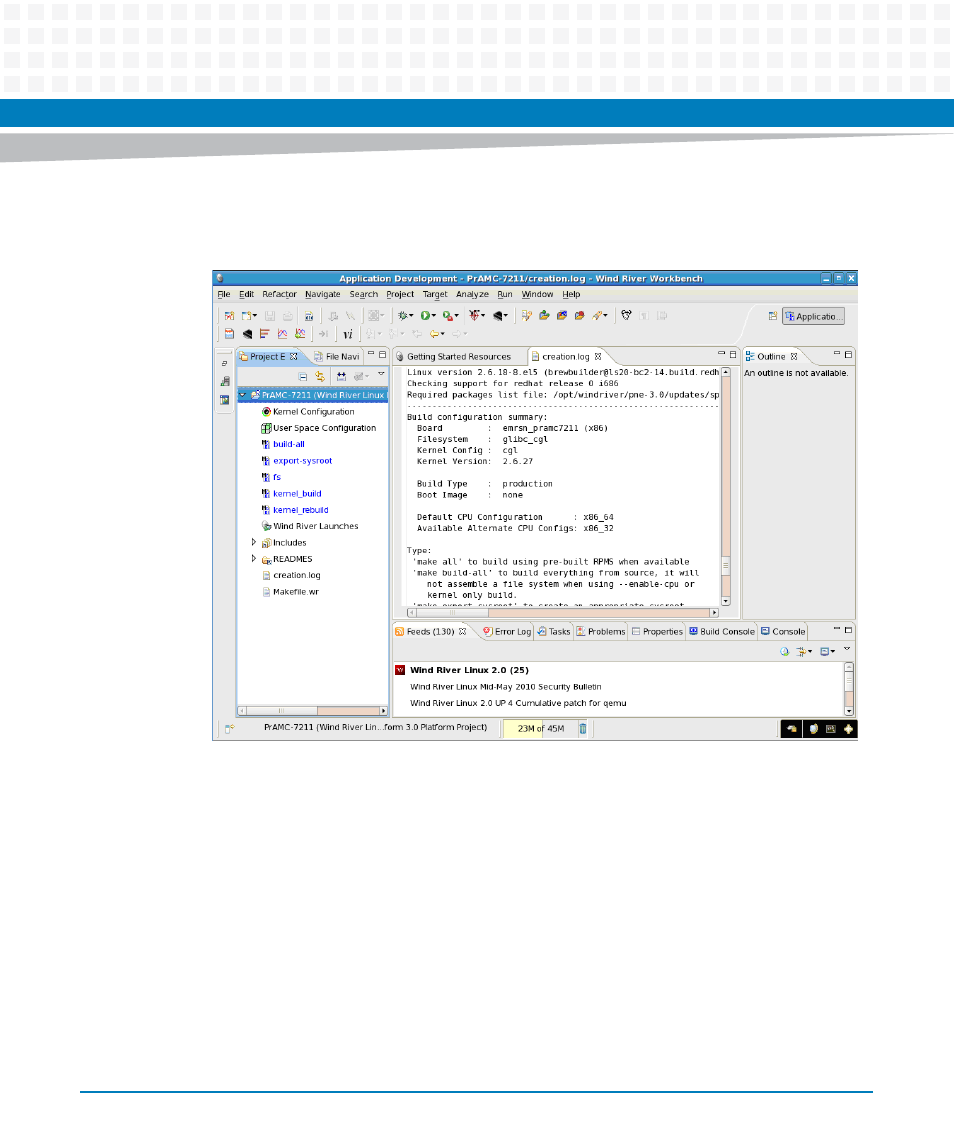Viewport: 954px width, 1145px height.
Task: Click the Feeds refresh globe icon
Action: (785, 651)
